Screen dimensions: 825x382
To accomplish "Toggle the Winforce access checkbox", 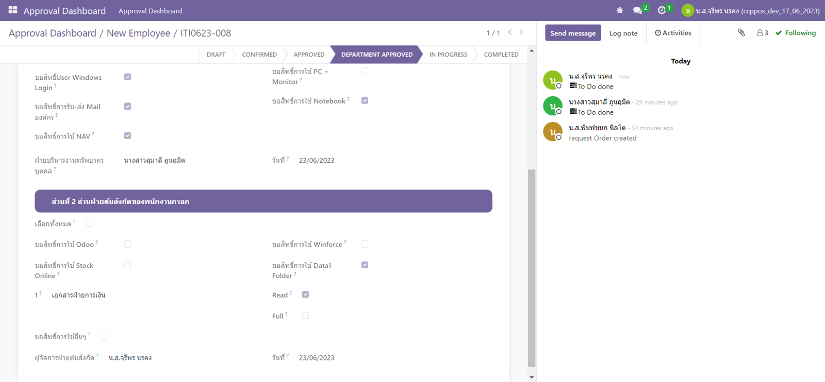I will (365, 244).
